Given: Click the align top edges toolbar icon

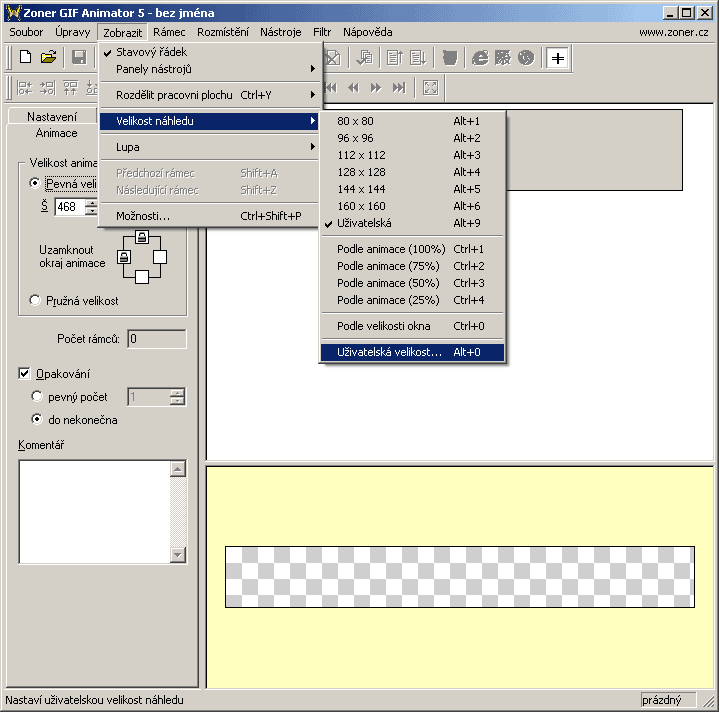Looking at the screenshot, I should (70, 88).
